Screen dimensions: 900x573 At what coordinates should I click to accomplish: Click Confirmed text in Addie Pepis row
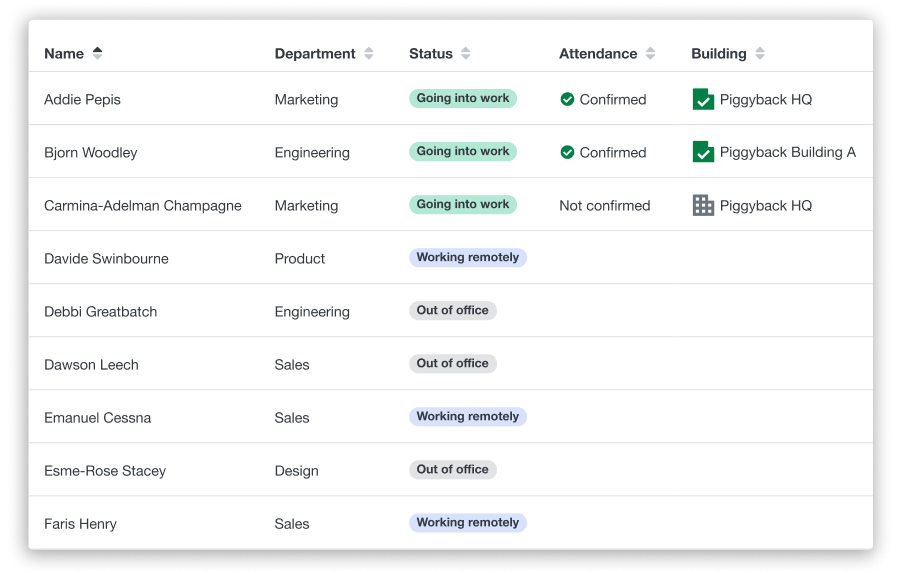pos(613,99)
